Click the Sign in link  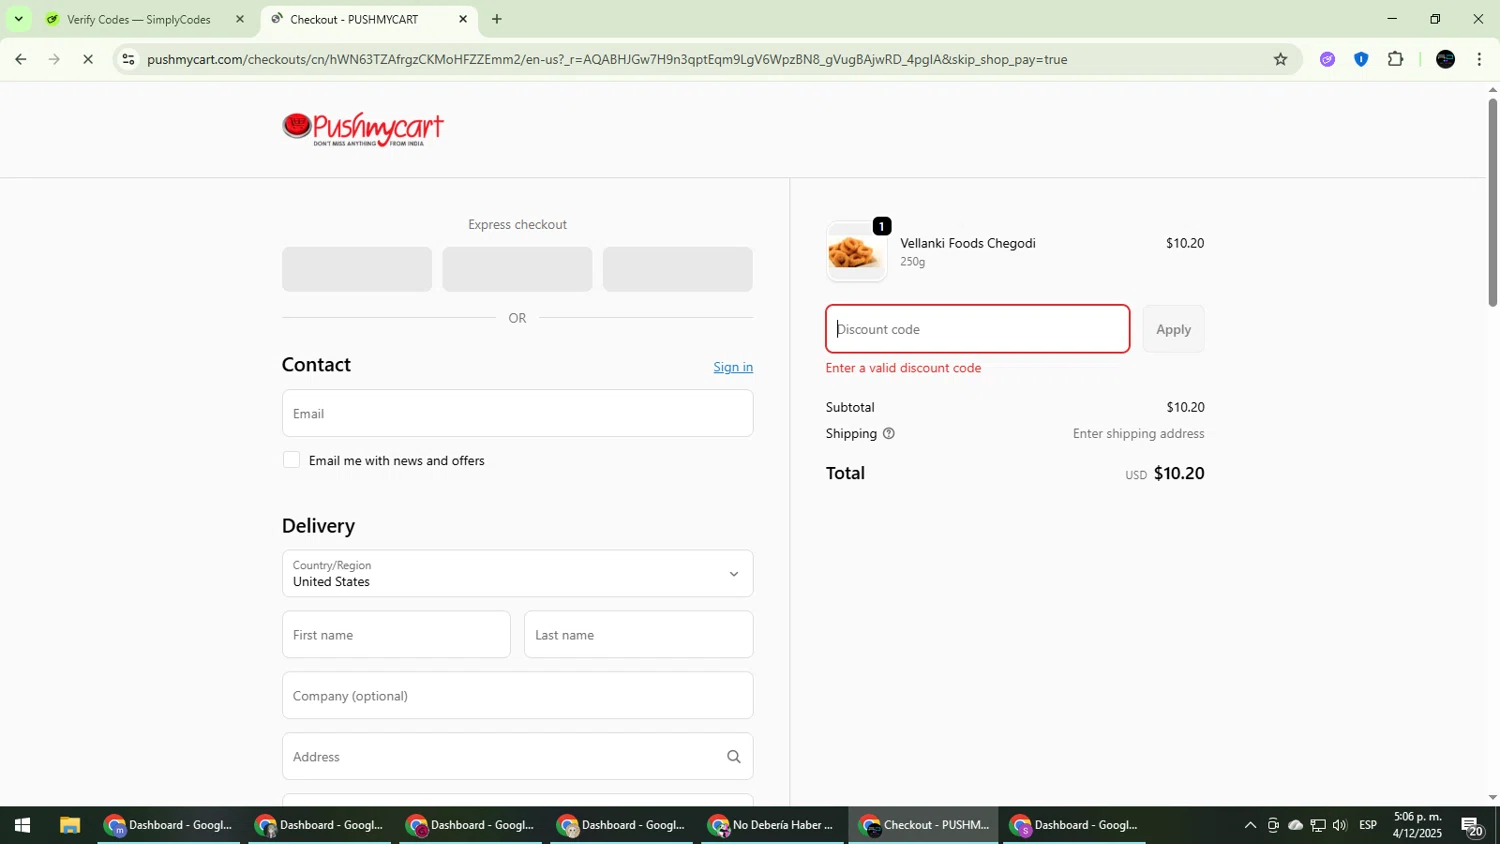point(733,367)
